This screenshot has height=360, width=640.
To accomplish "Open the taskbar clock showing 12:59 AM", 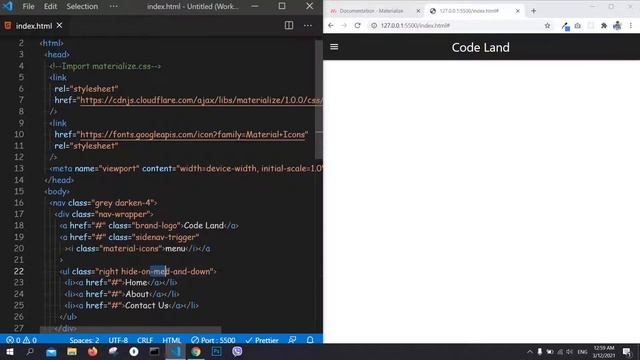I will (604, 352).
